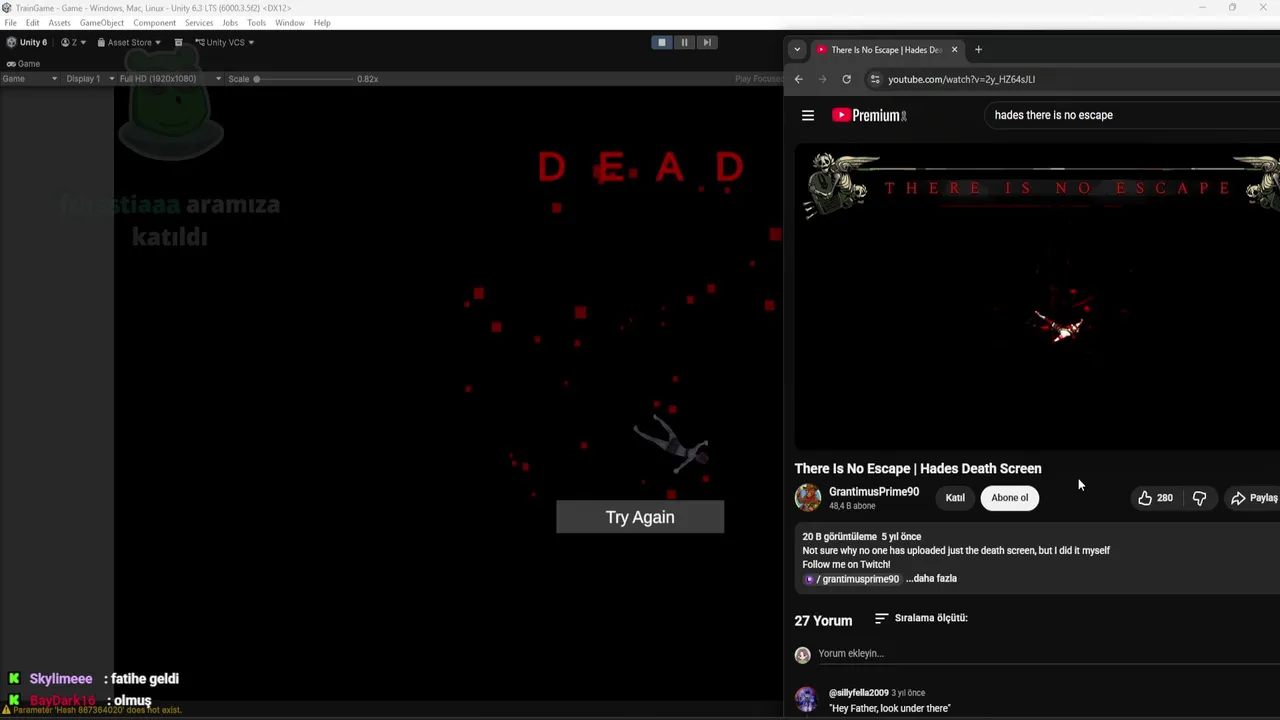Viewport: 1280px width, 720px height.
Task: Stop play mode in Unity
Action: coord(661,42)
